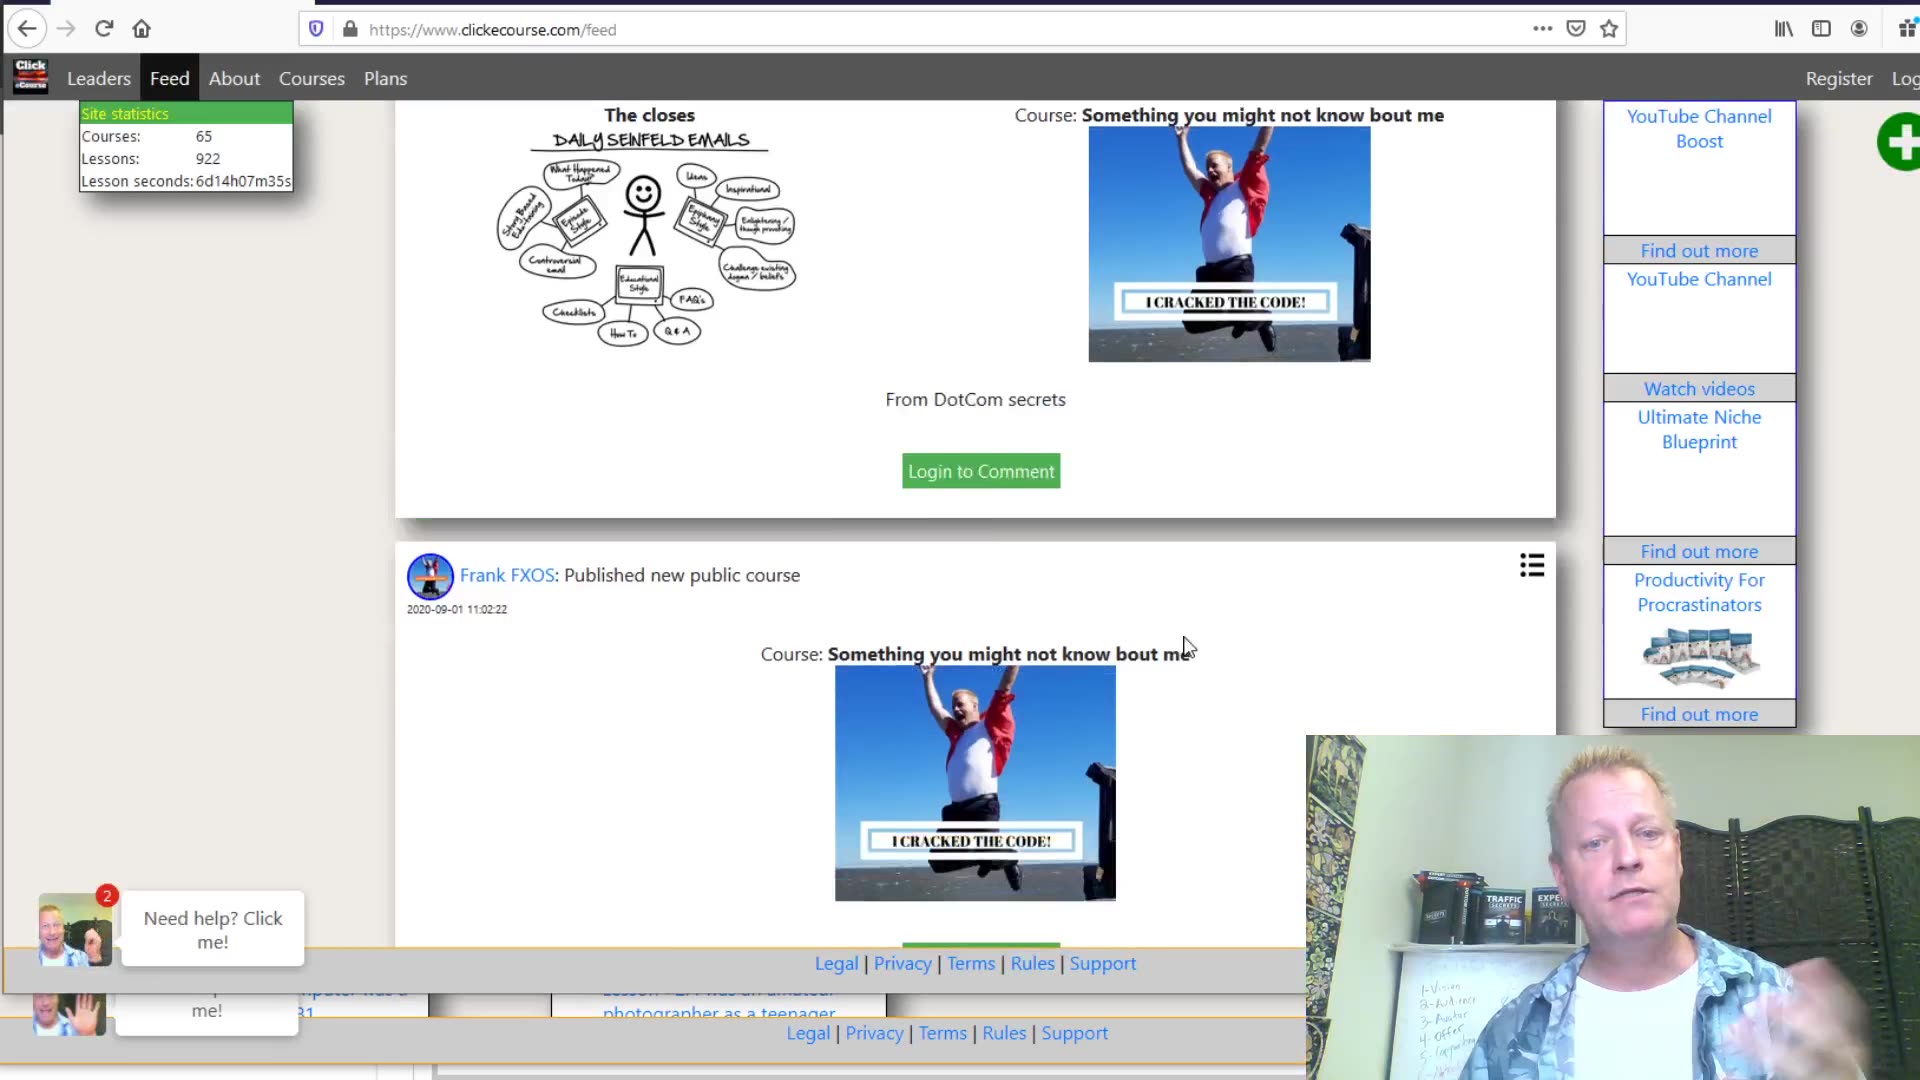Open the Ultimate Niche Blueprint link
This screenshot has height=1080, width=1920.
point(1699,429)
